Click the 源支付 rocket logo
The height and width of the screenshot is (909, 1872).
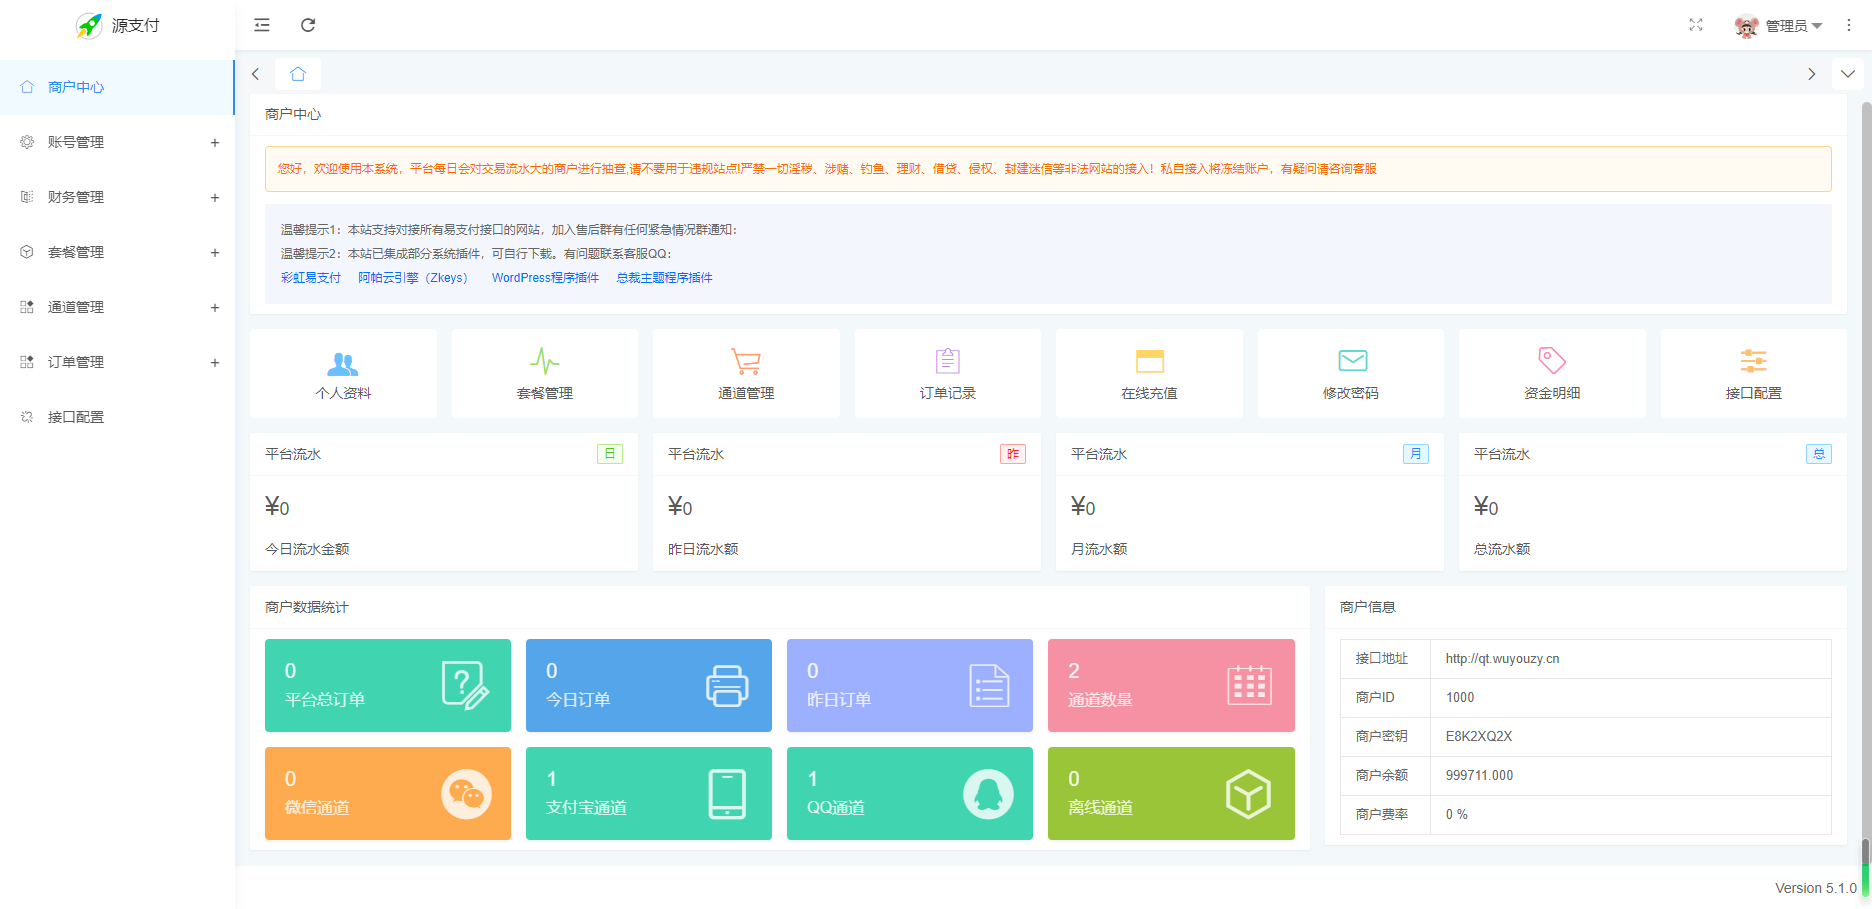point(89,25)
